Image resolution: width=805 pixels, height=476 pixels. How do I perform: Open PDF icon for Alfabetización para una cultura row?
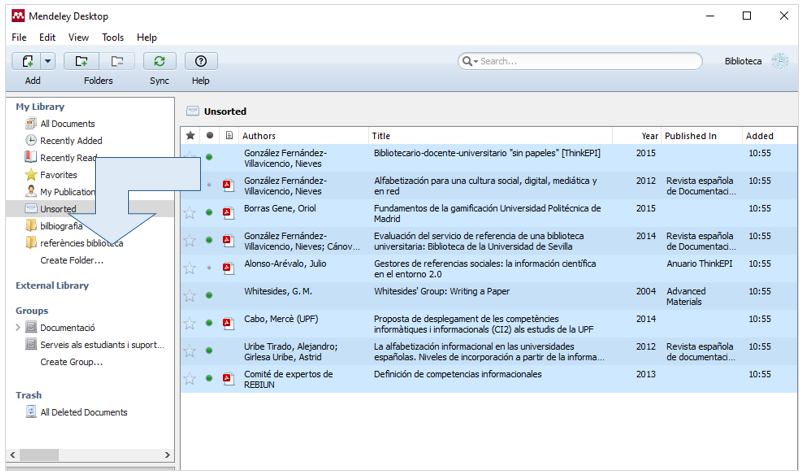point(228,185)
